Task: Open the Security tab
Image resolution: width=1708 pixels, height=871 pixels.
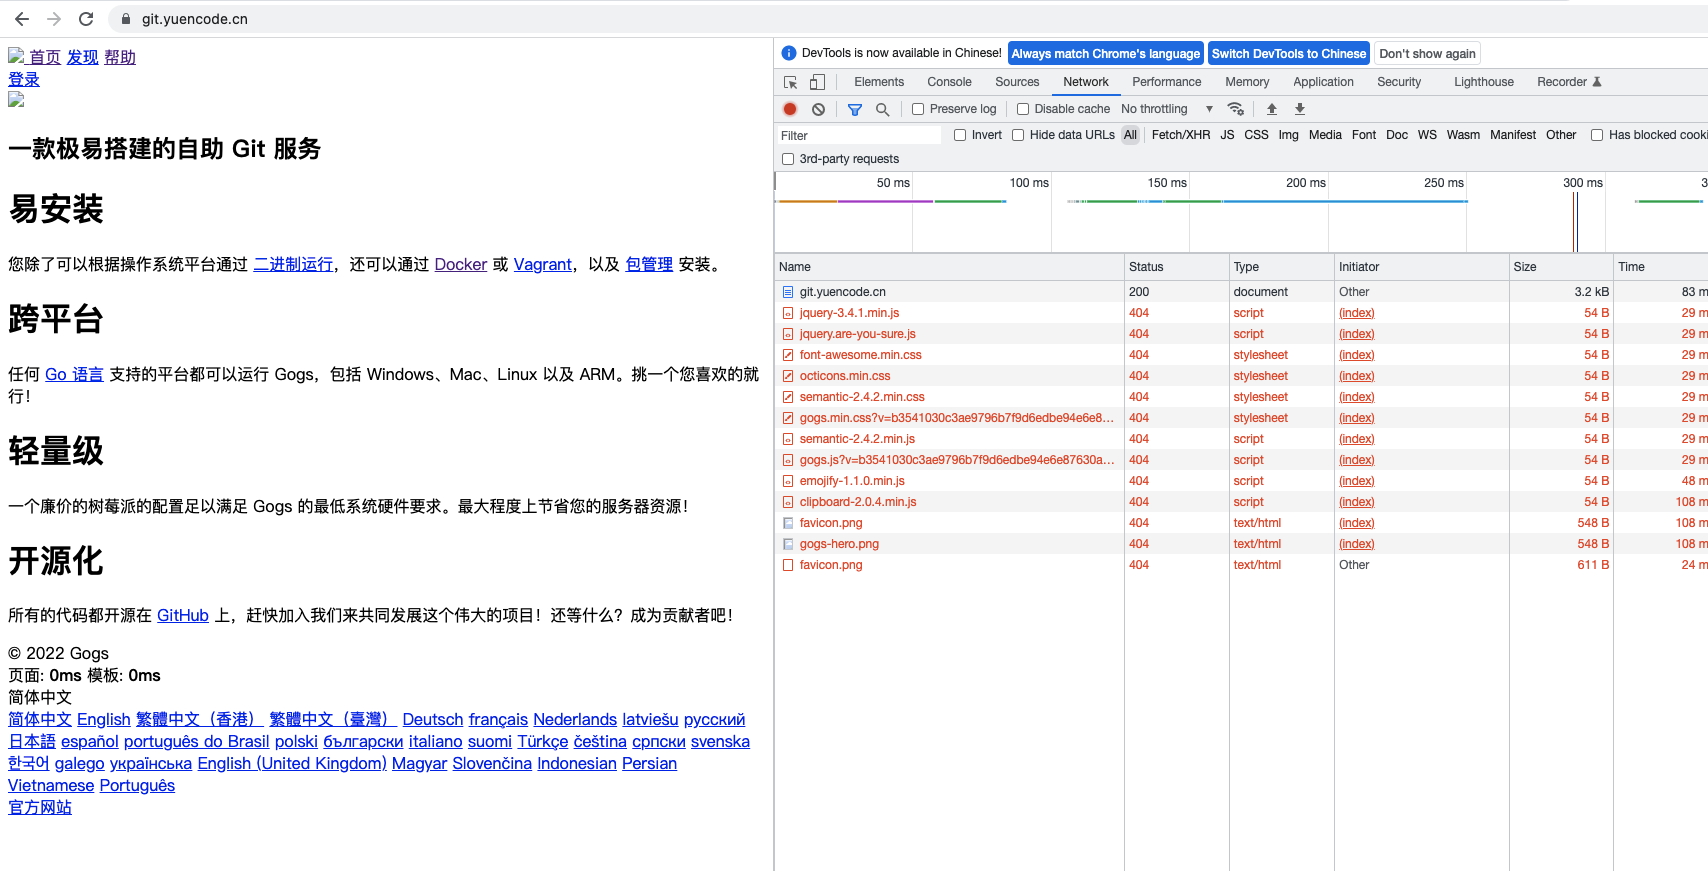Action: click(1399, 82)
